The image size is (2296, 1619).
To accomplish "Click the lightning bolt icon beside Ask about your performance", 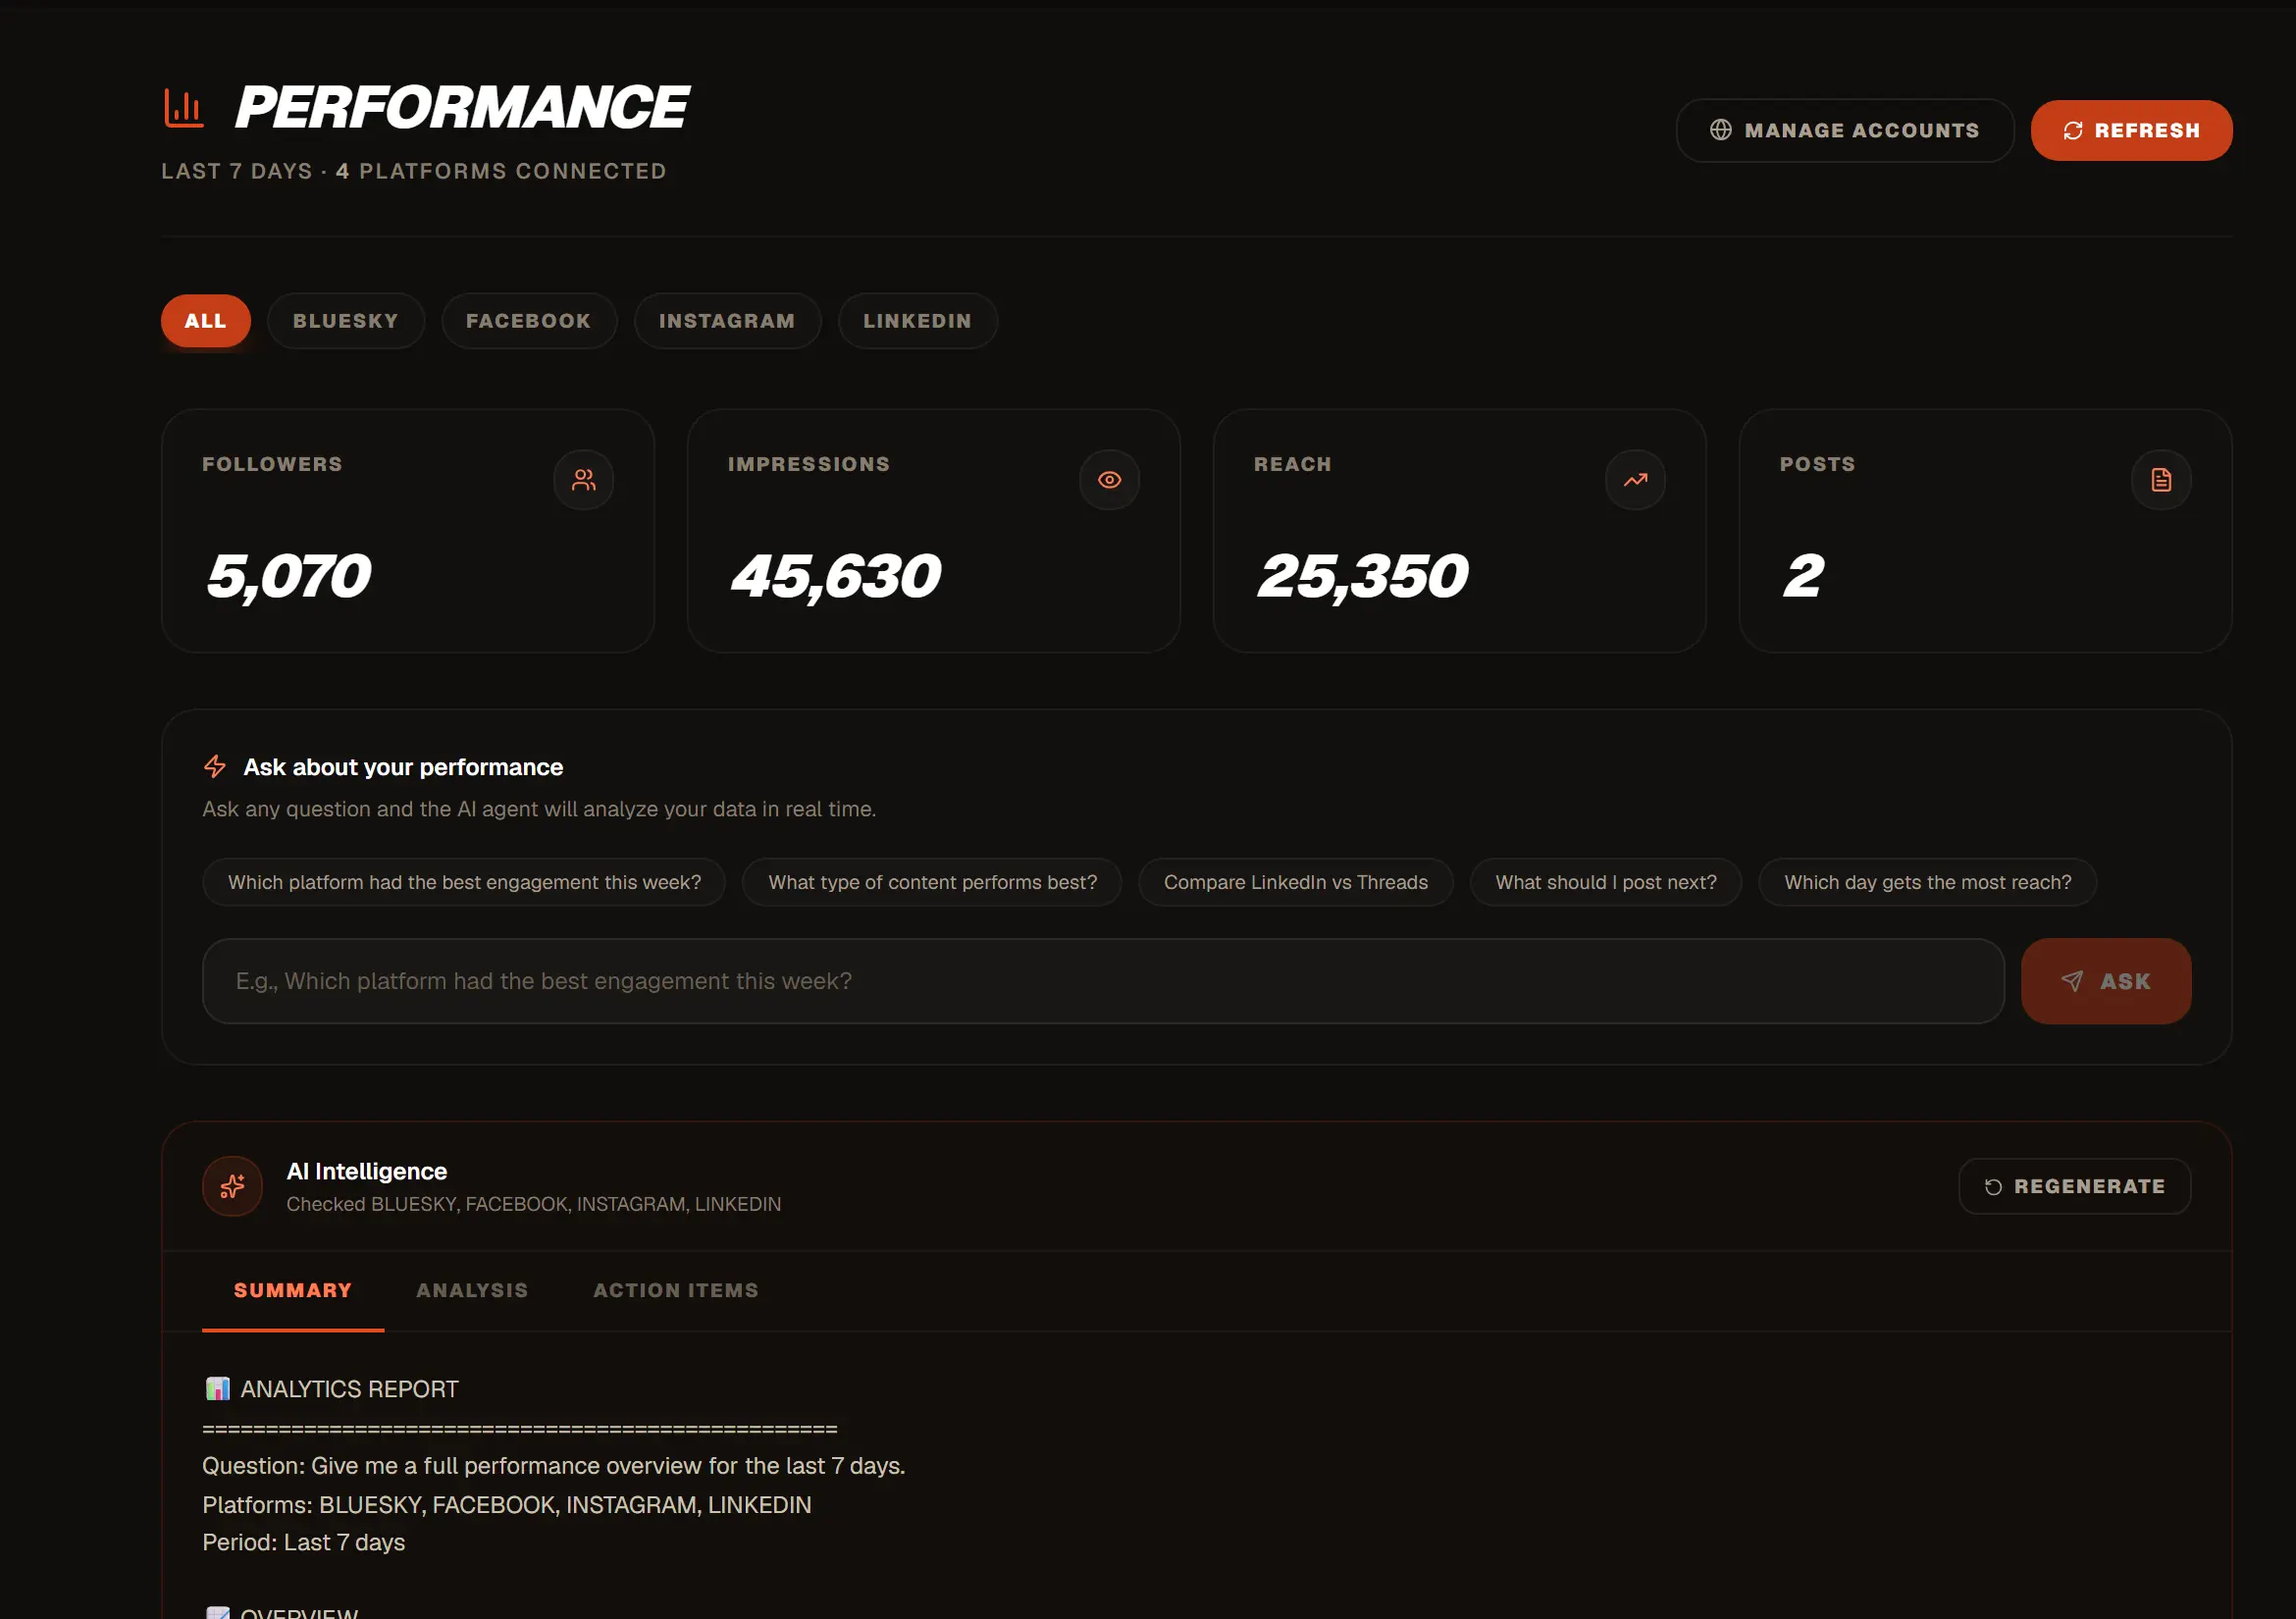I will point(215,767).
